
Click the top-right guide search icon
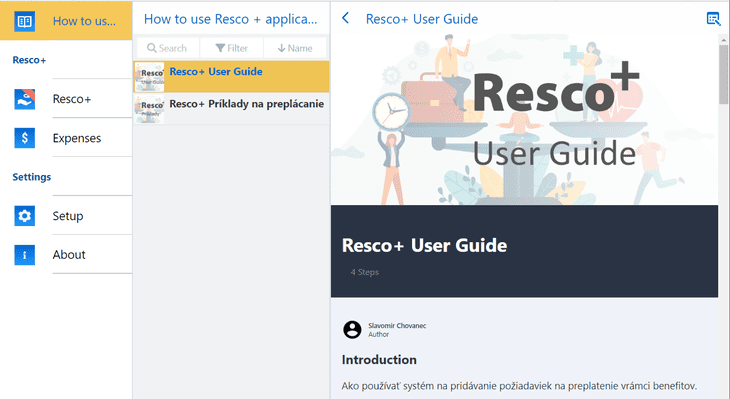click(x=713, y=19)
